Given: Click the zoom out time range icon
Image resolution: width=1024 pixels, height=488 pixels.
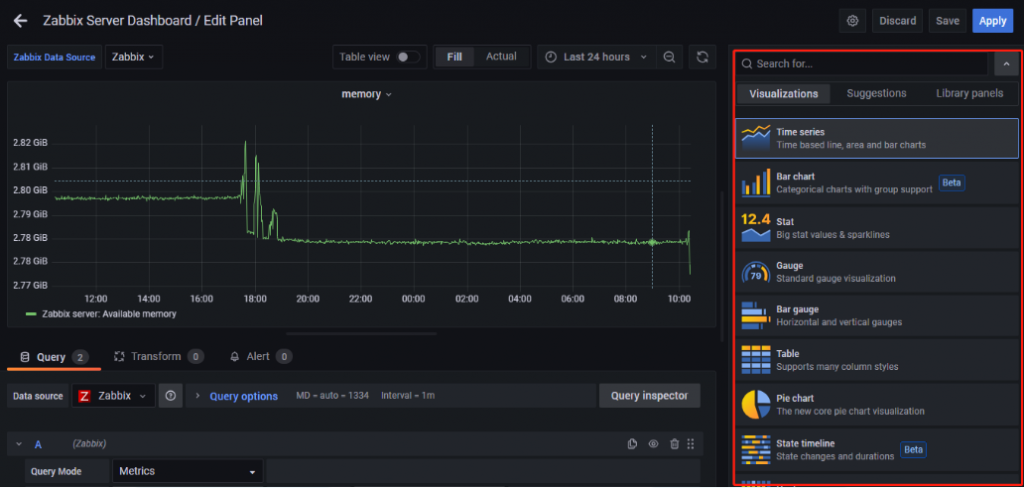Looking at the screenshot, I should 669,57.
